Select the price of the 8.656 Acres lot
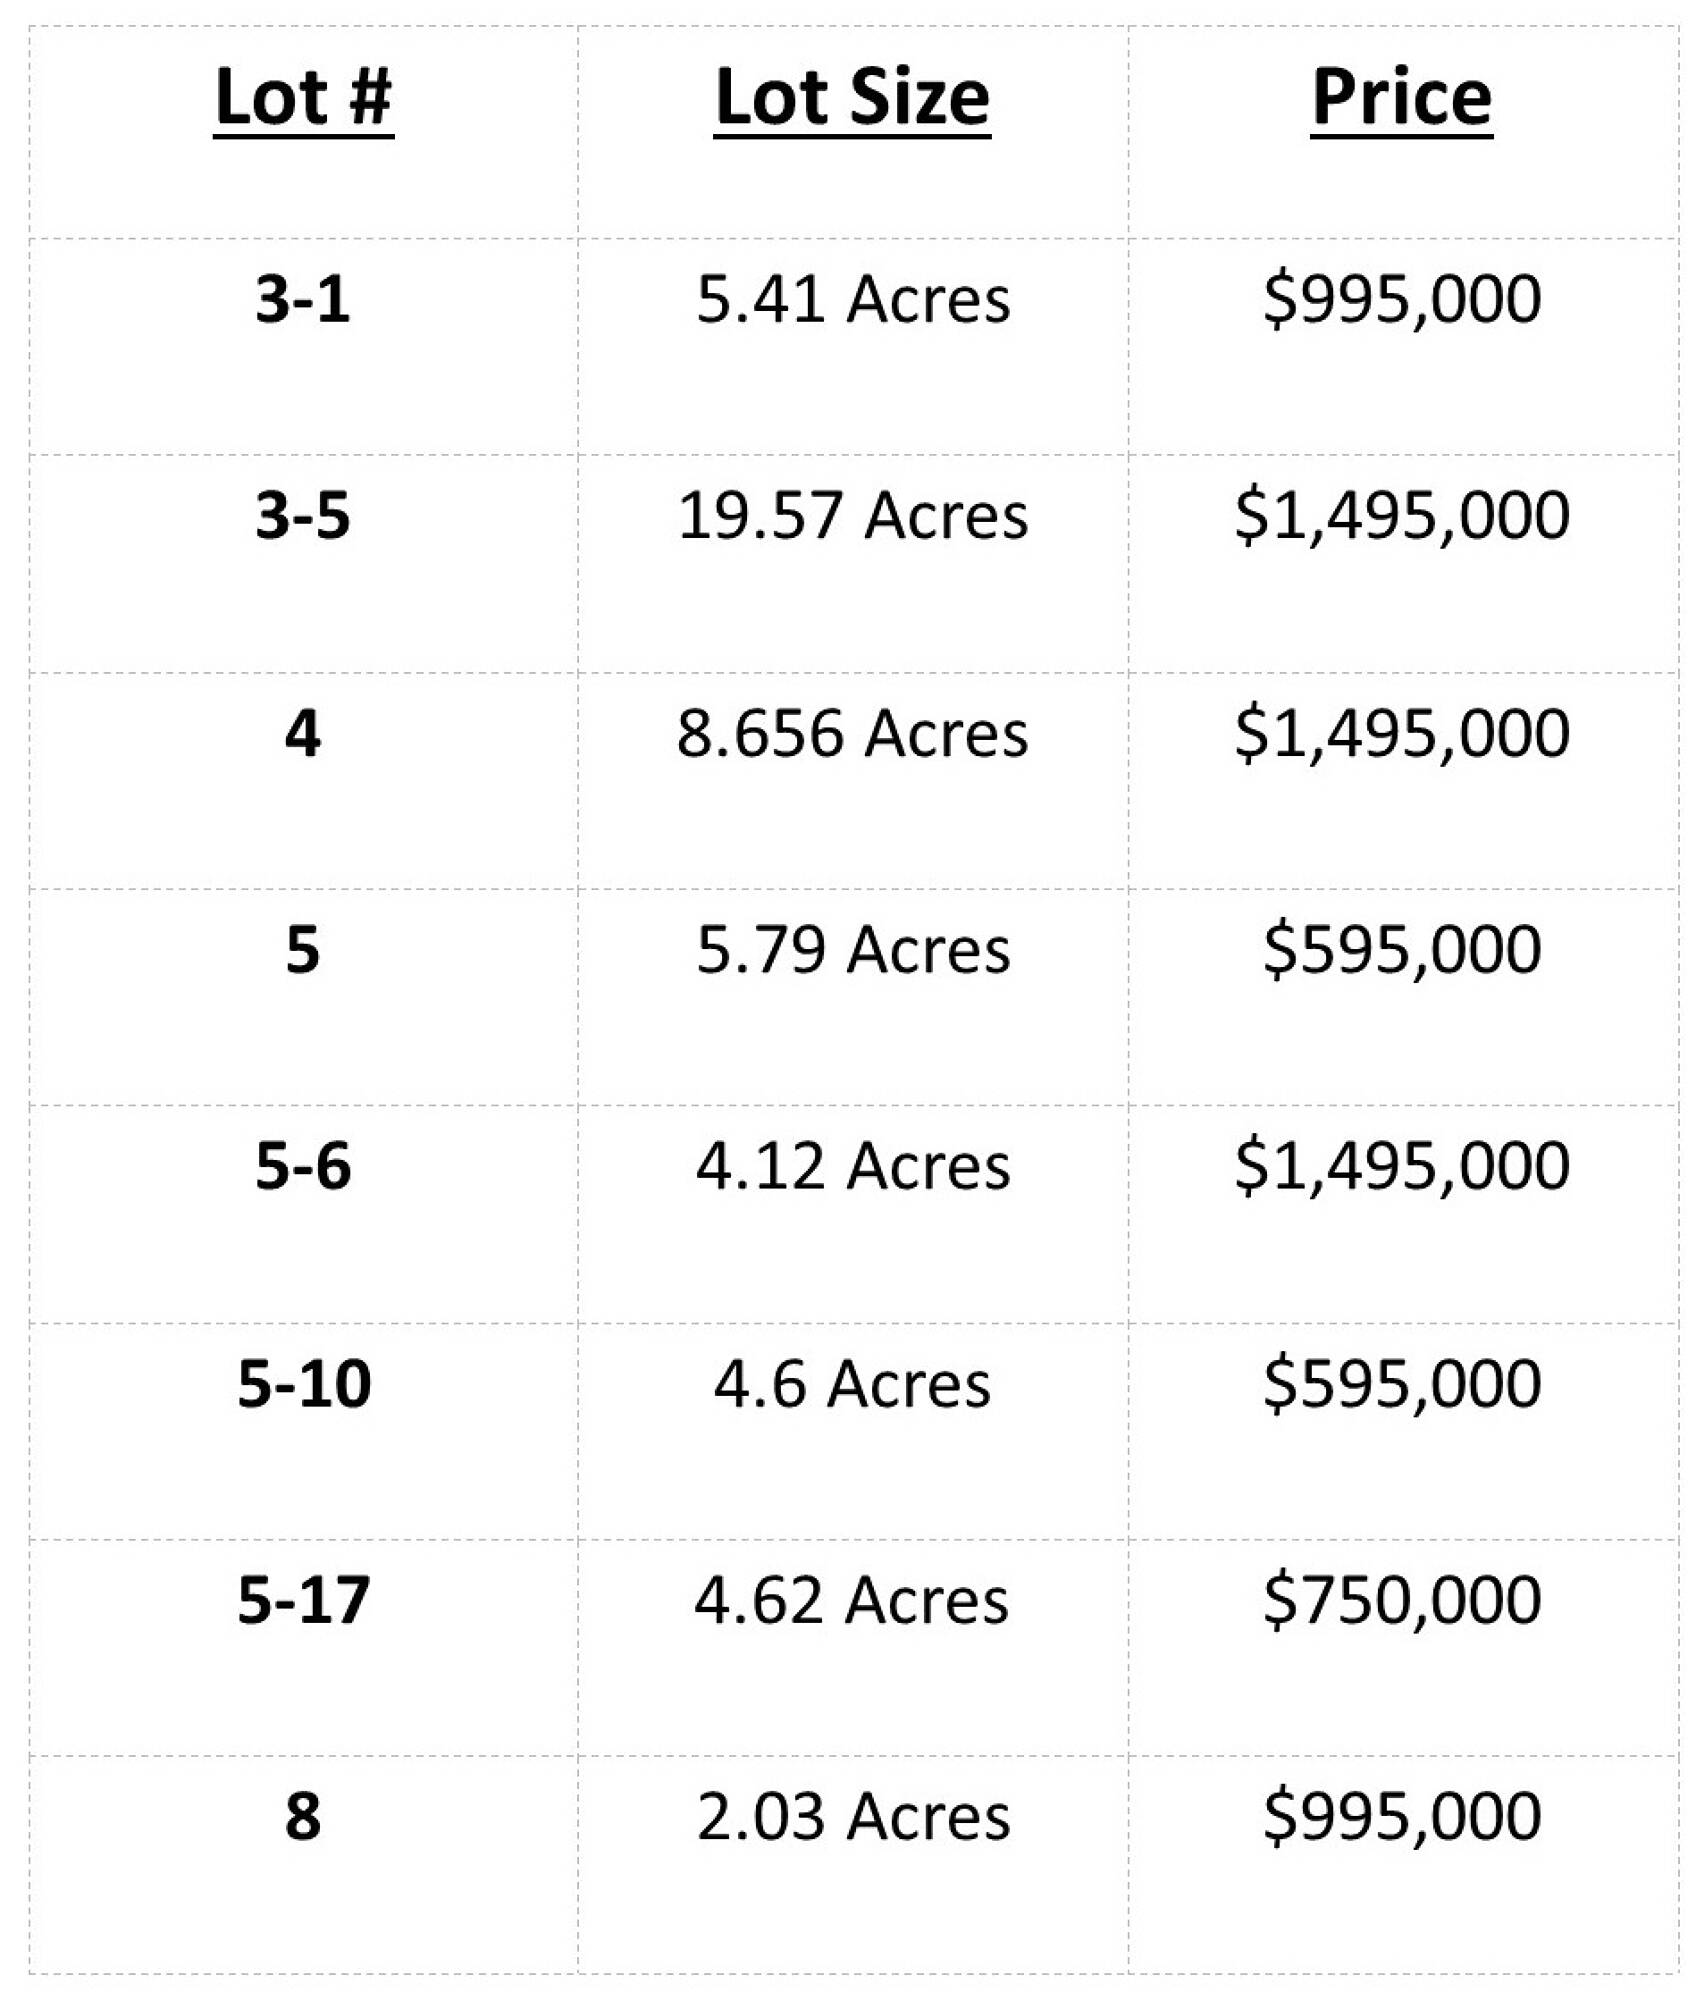This screenshot has width=1696, height=2000. coord(1401,733)
